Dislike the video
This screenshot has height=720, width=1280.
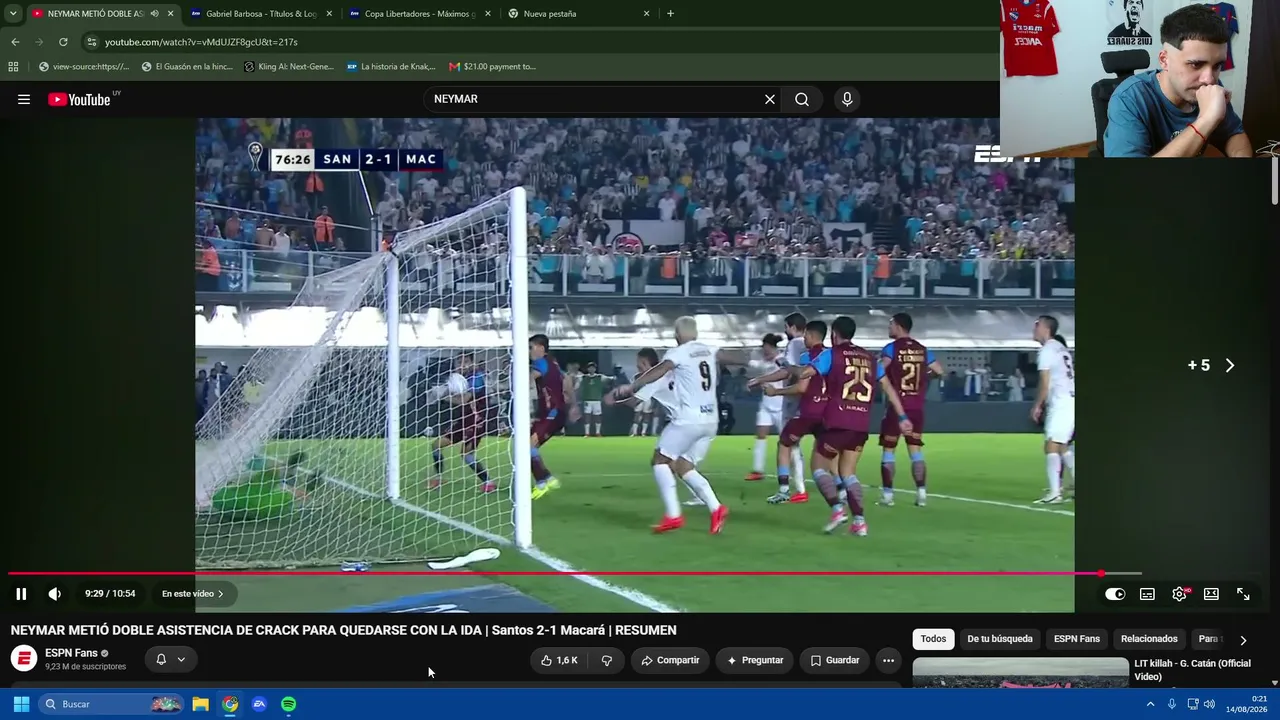(606, 660)
